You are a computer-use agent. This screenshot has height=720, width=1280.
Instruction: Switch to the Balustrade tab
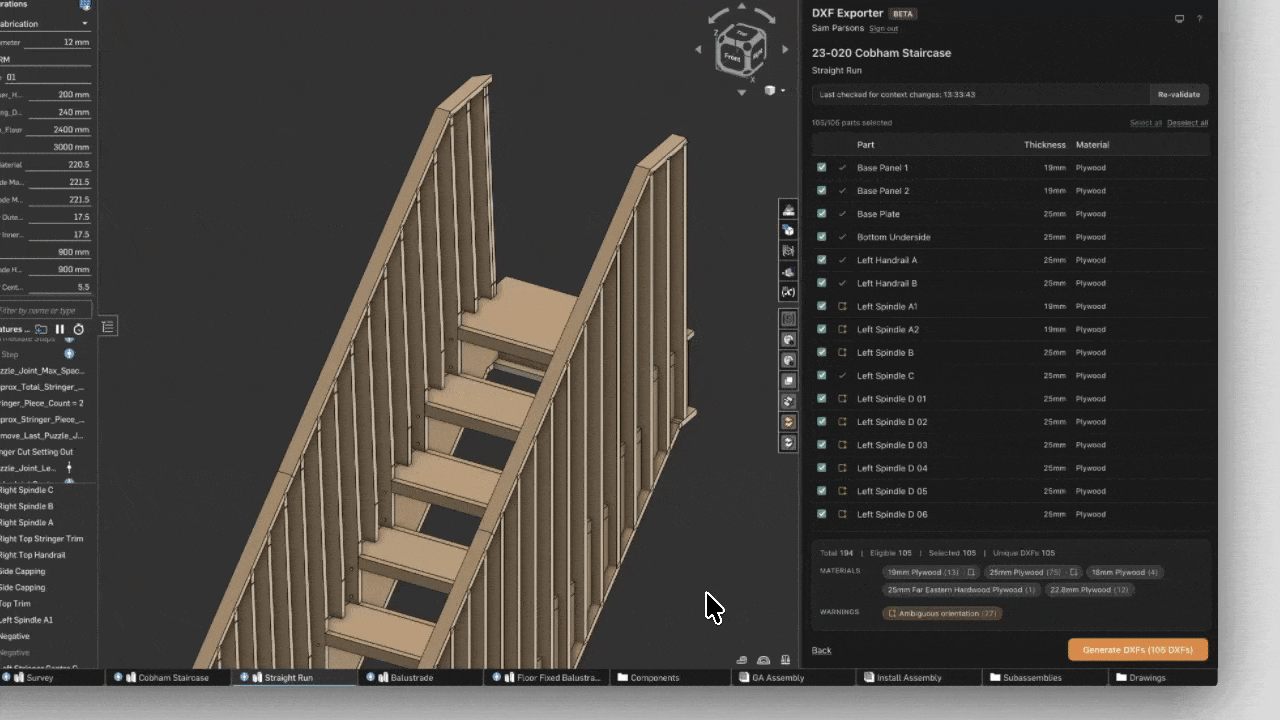[420, 677]
